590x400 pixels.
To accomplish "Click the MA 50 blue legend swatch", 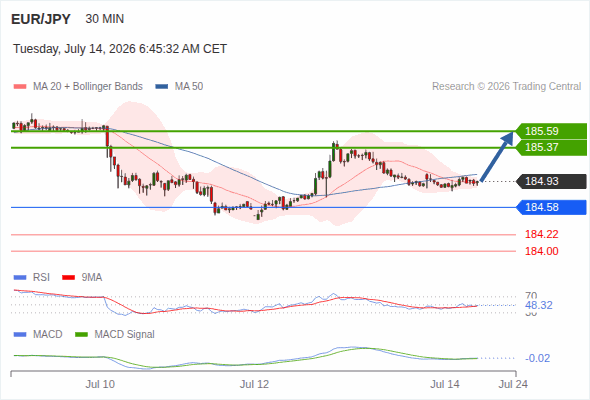I will point(162,87).
